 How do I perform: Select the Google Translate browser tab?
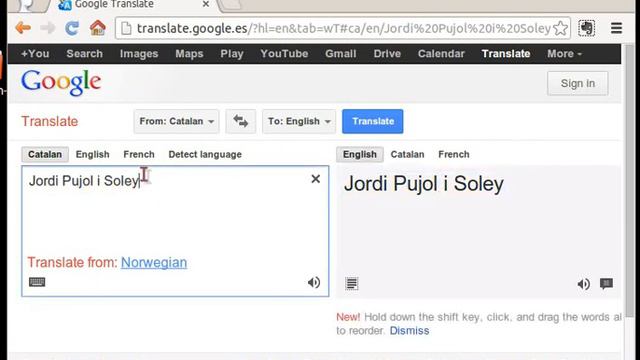click(135, 4)
